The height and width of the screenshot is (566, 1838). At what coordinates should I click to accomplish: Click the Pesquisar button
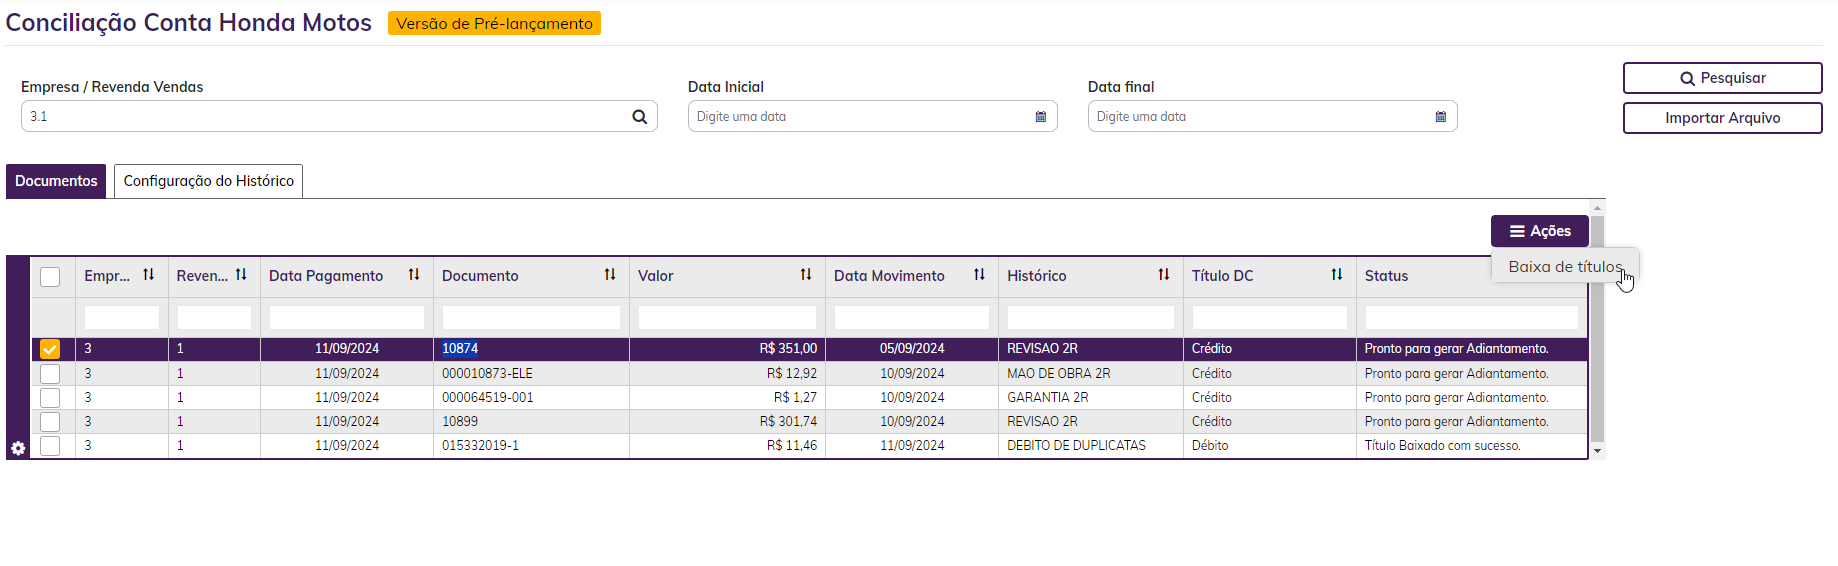point(1722,78)
